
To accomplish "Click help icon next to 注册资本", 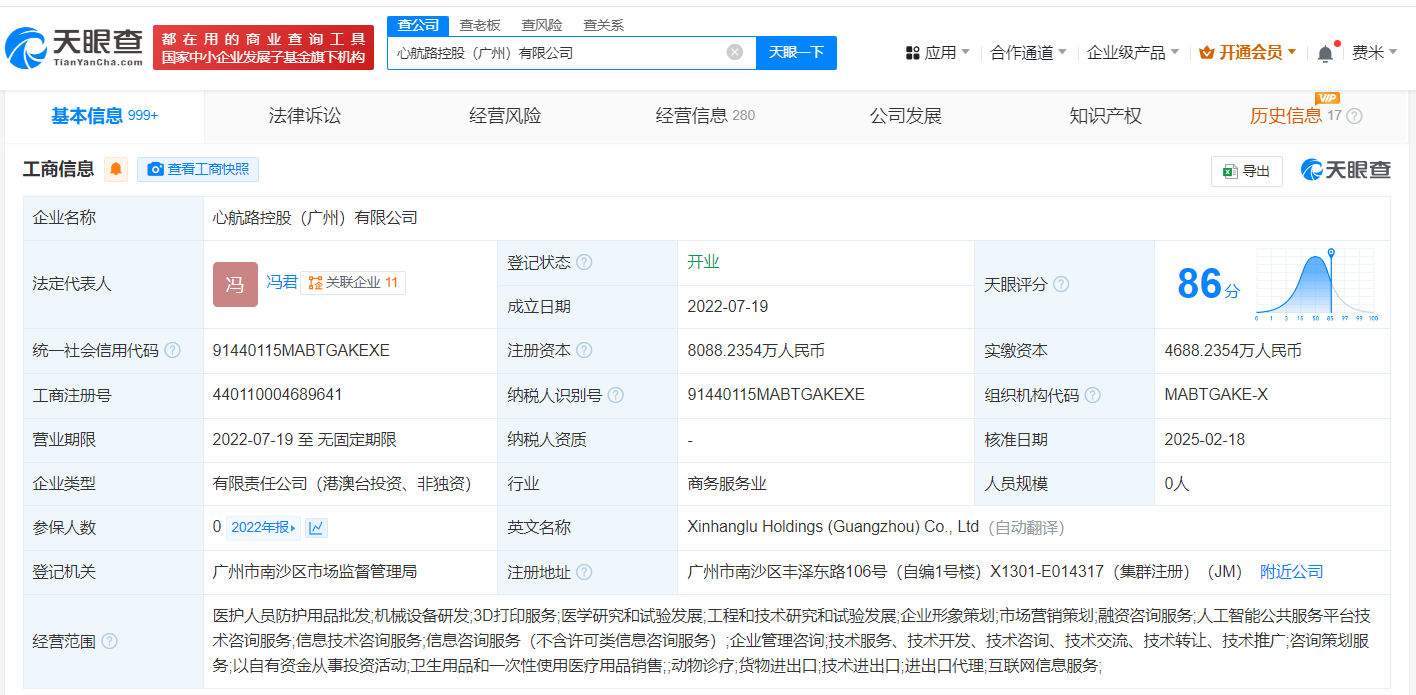I will [x=584, y=351].
